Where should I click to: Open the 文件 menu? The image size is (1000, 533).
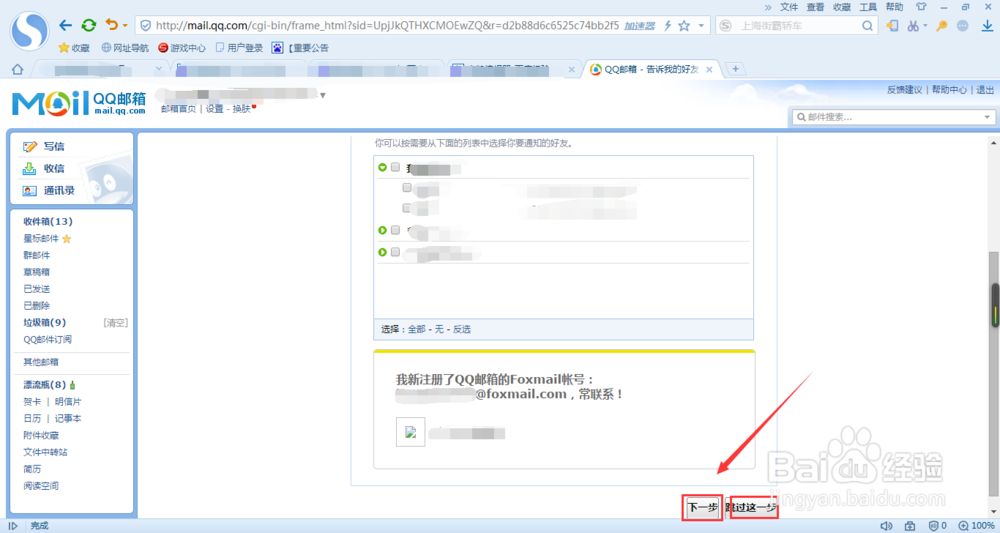click(789, 7)
